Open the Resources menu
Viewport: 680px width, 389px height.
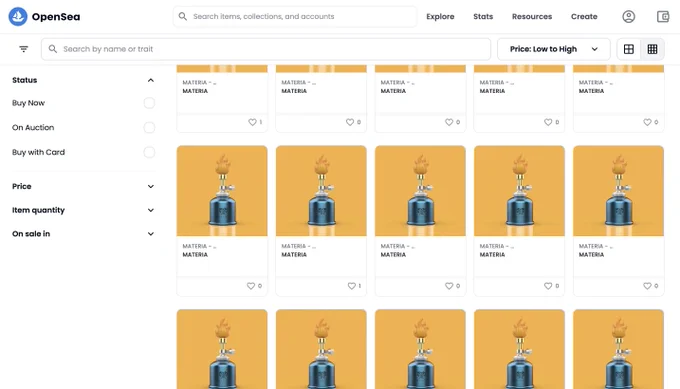tap(532, 16)
